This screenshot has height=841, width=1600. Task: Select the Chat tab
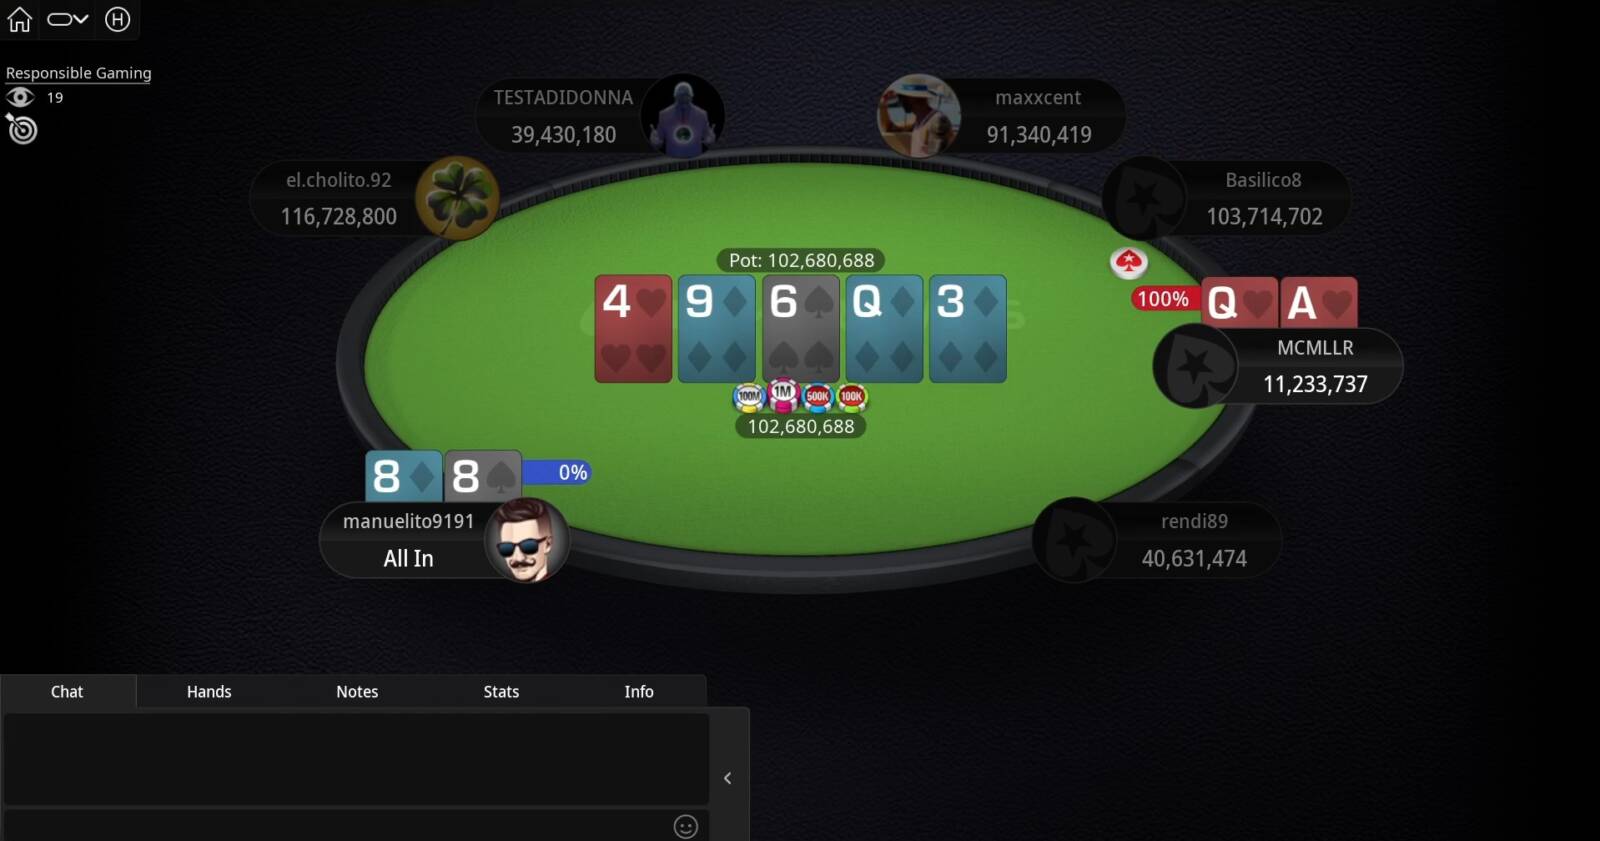(67, 691)
